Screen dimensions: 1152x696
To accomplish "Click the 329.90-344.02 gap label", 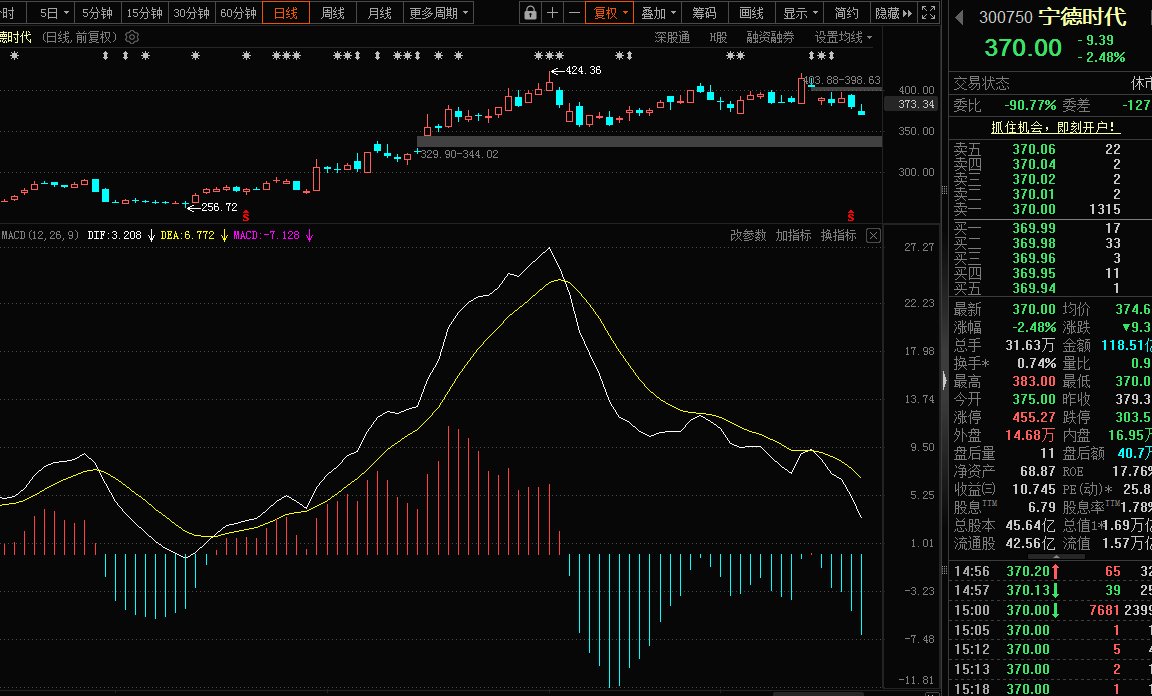I will point(459,154).
